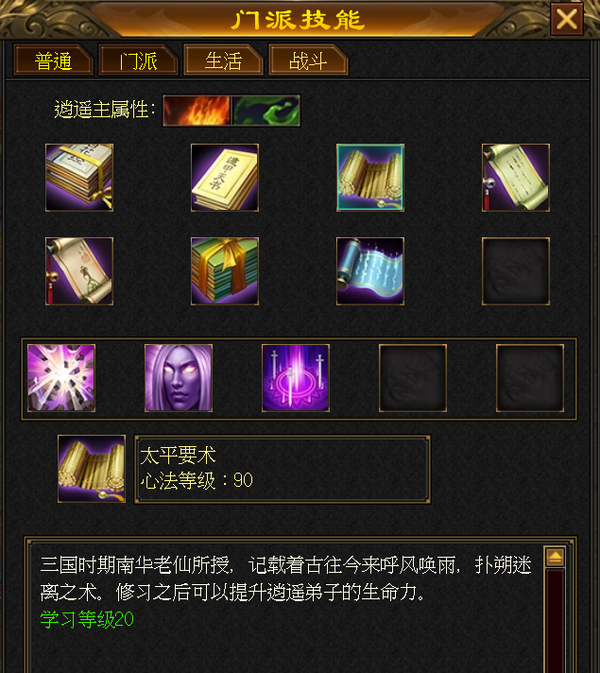The width and height of the screenshot is (600, 673).
Task: Open the 普通 tab
Action: pos(53,60)
